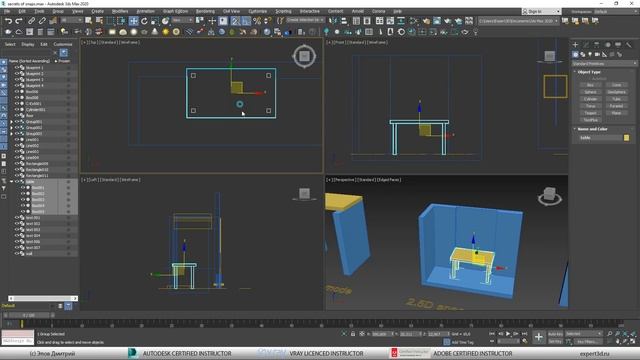Toggle the Angle Snap icon
Screen dimensions: 640x360
coord(246,21)
